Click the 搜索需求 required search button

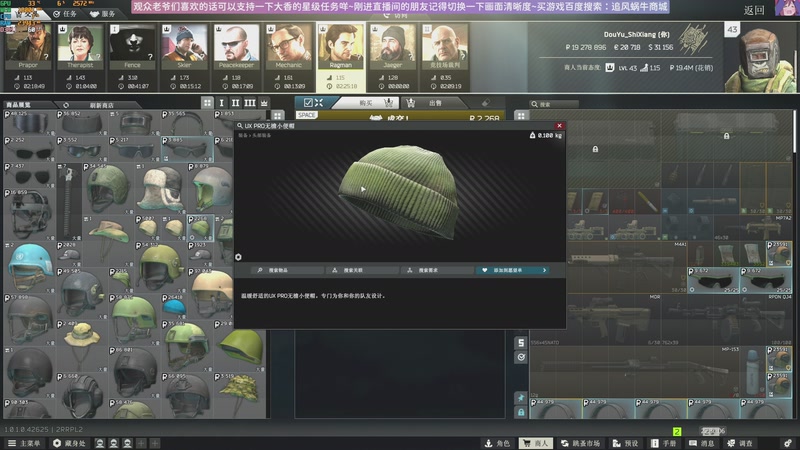437,270
